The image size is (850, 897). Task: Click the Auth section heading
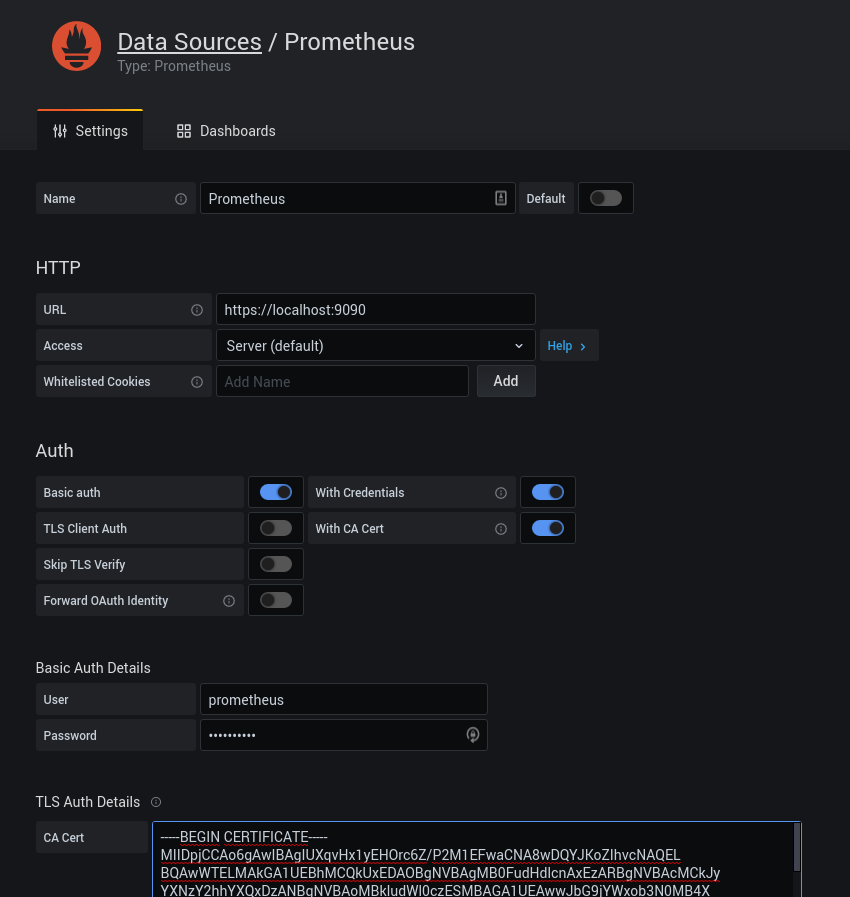[54, 451]
